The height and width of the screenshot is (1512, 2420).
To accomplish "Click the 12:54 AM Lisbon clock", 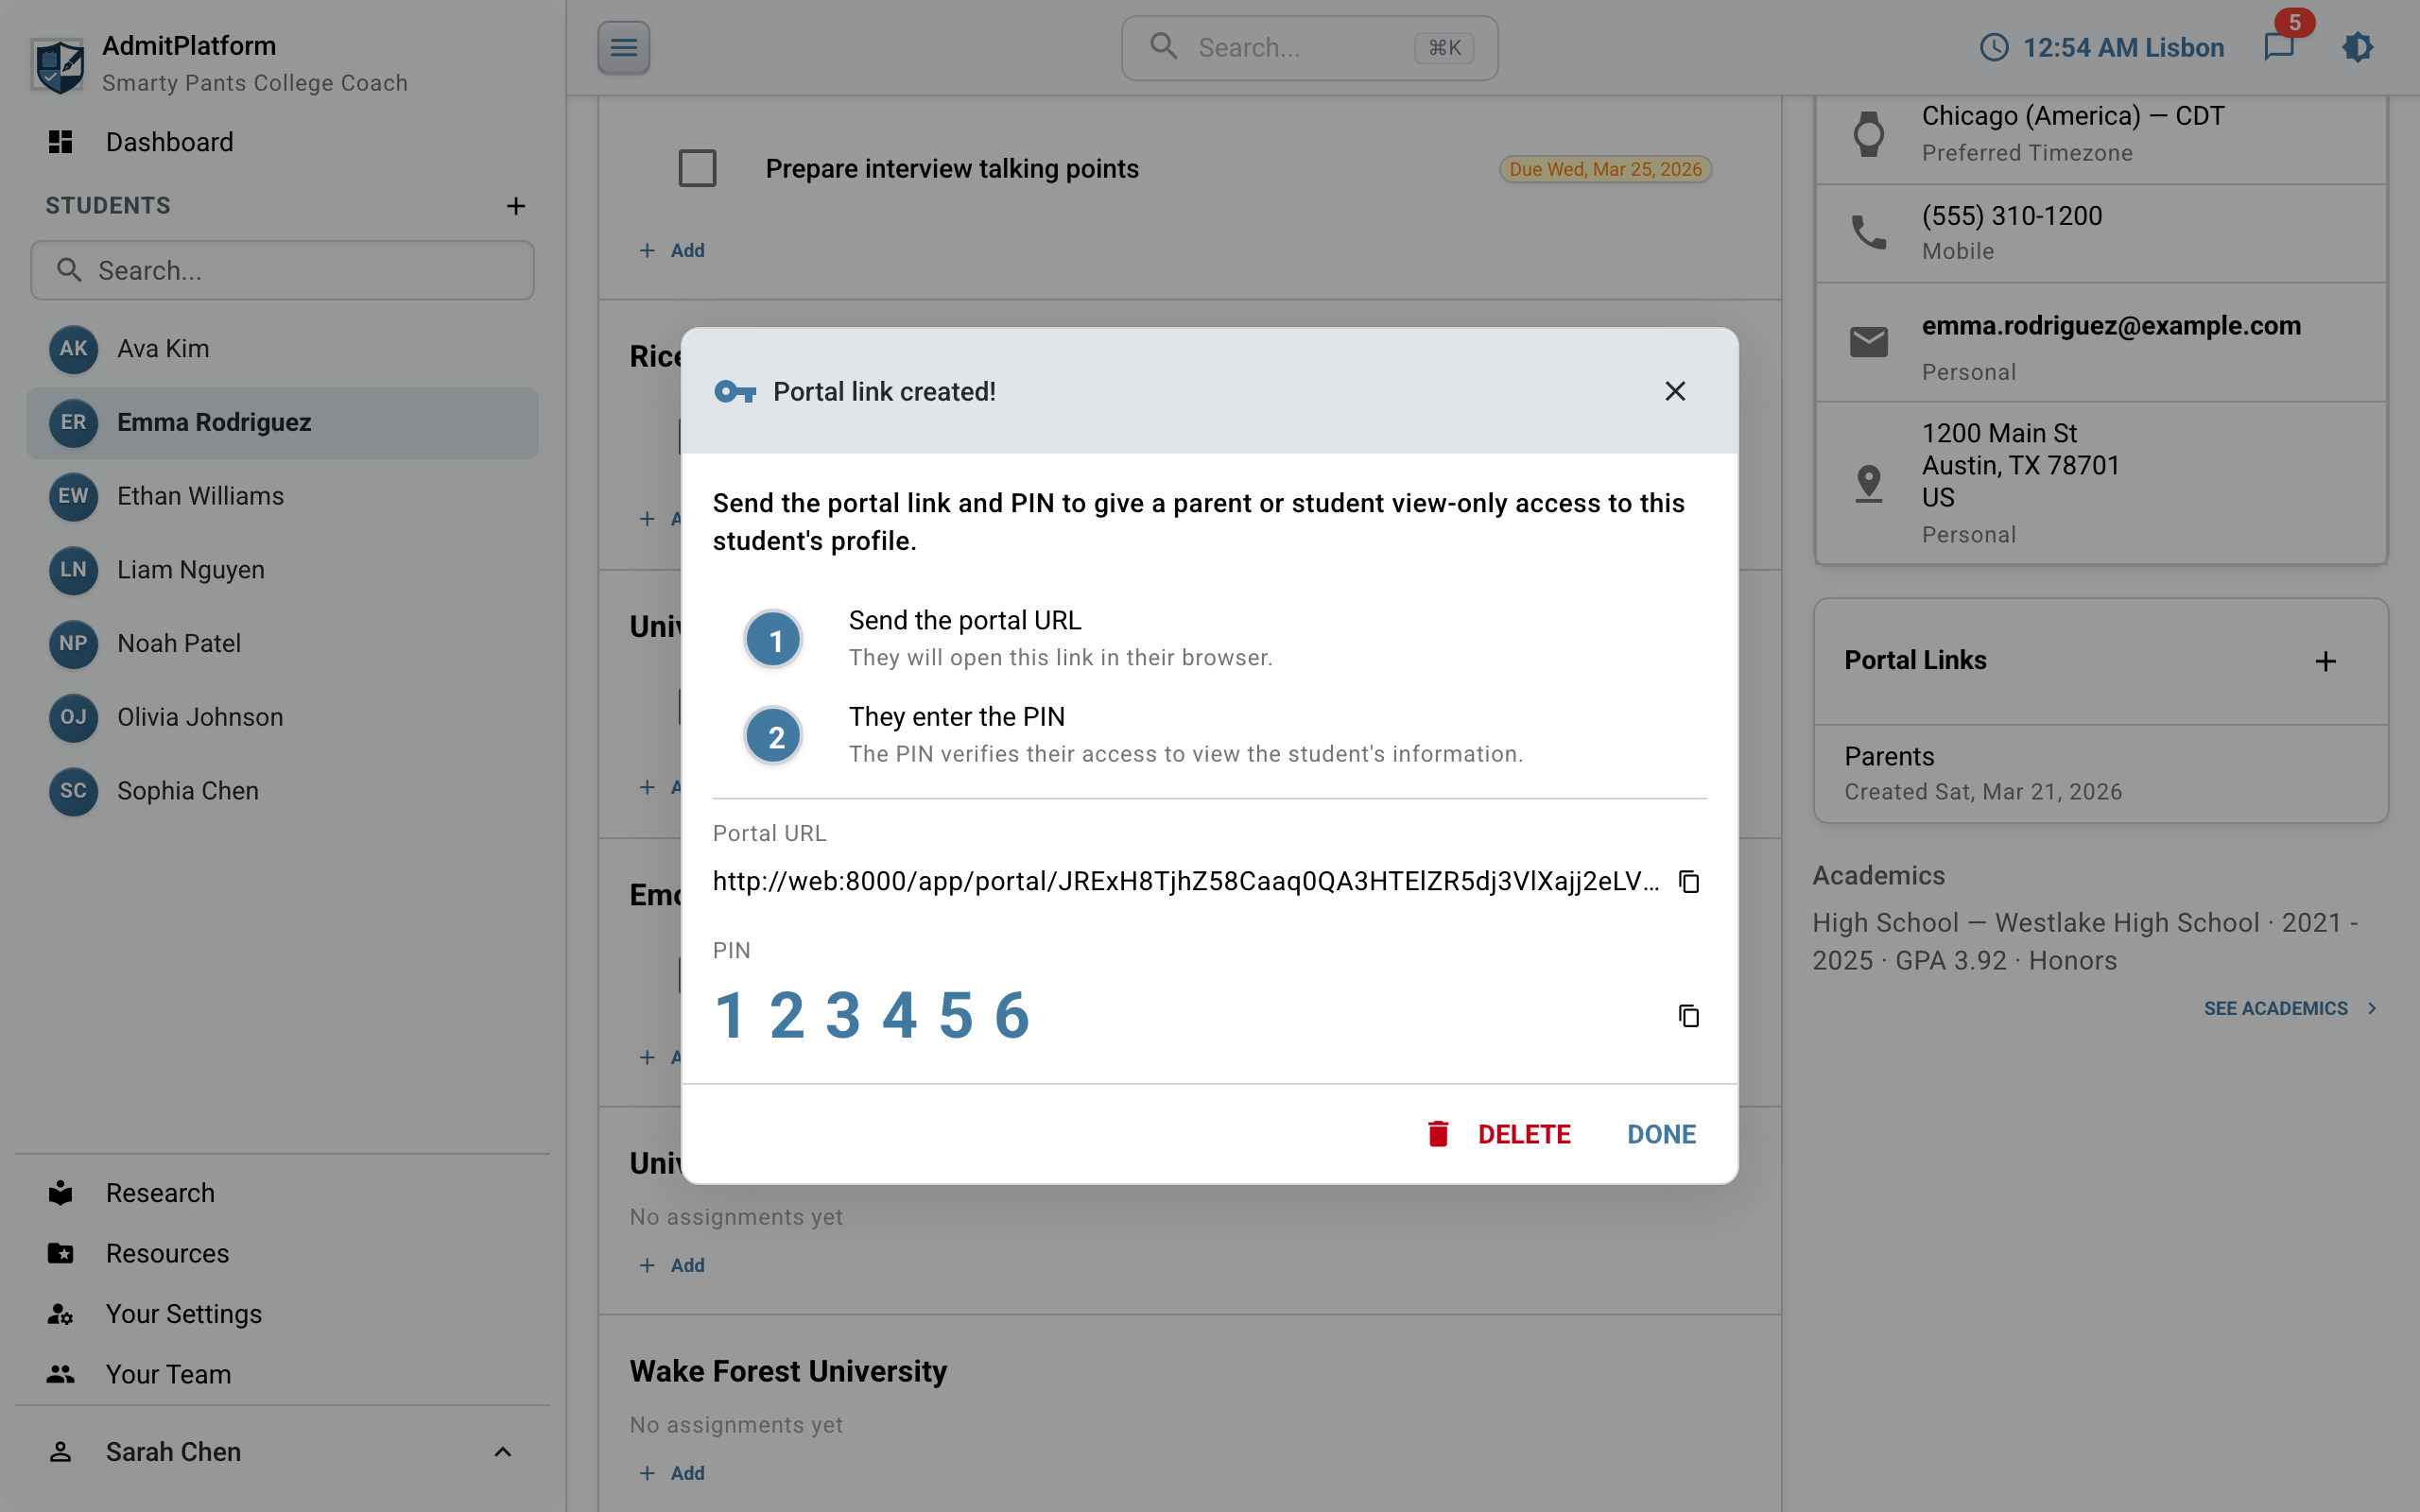I will pos(2101,47).
